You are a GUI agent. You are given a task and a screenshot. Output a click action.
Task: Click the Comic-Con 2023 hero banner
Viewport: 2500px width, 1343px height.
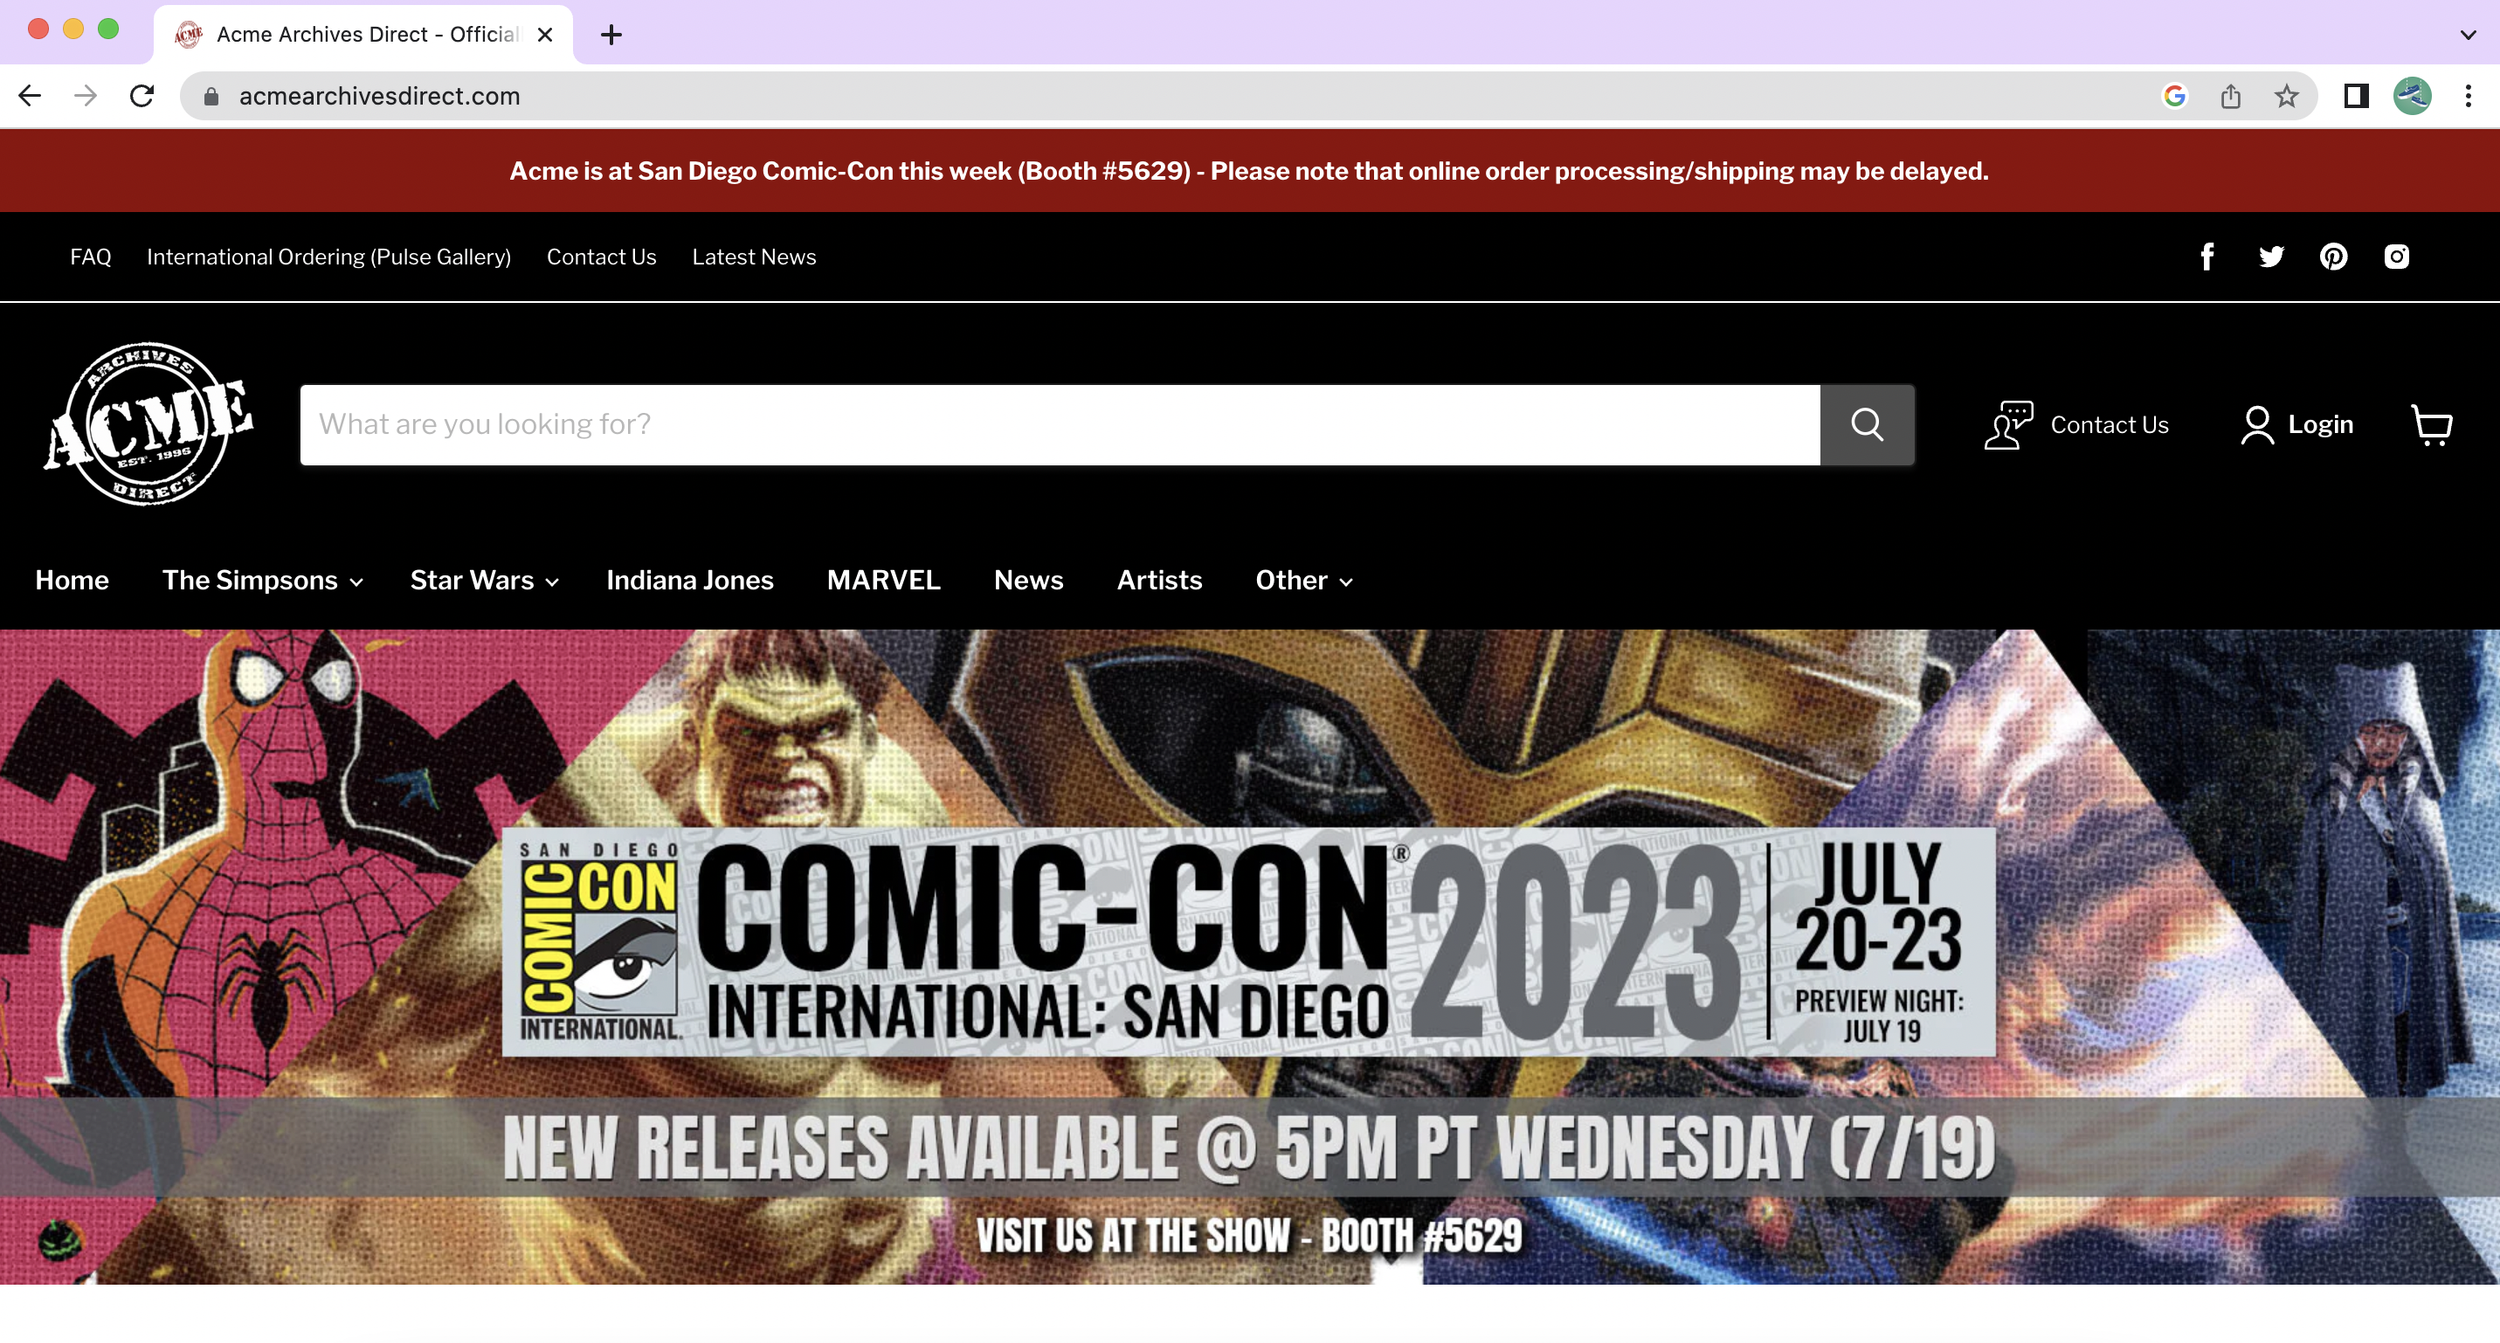[1250, 956]
